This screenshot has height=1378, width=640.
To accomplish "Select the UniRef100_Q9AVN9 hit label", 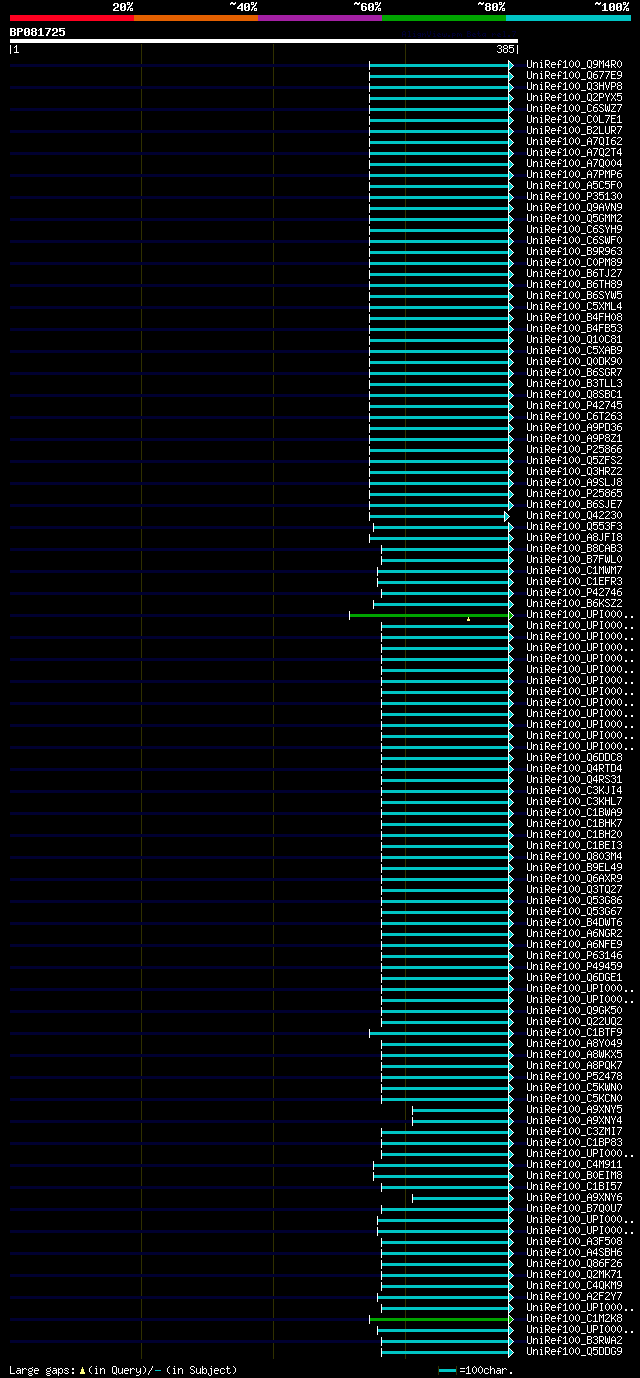I will coord(574,207).
